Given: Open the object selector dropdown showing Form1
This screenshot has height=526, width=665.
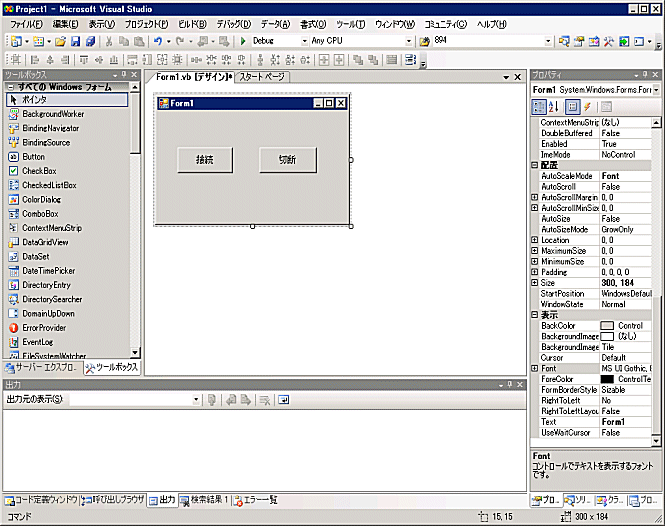Looking at the screenshot, I should pos(656,90).
